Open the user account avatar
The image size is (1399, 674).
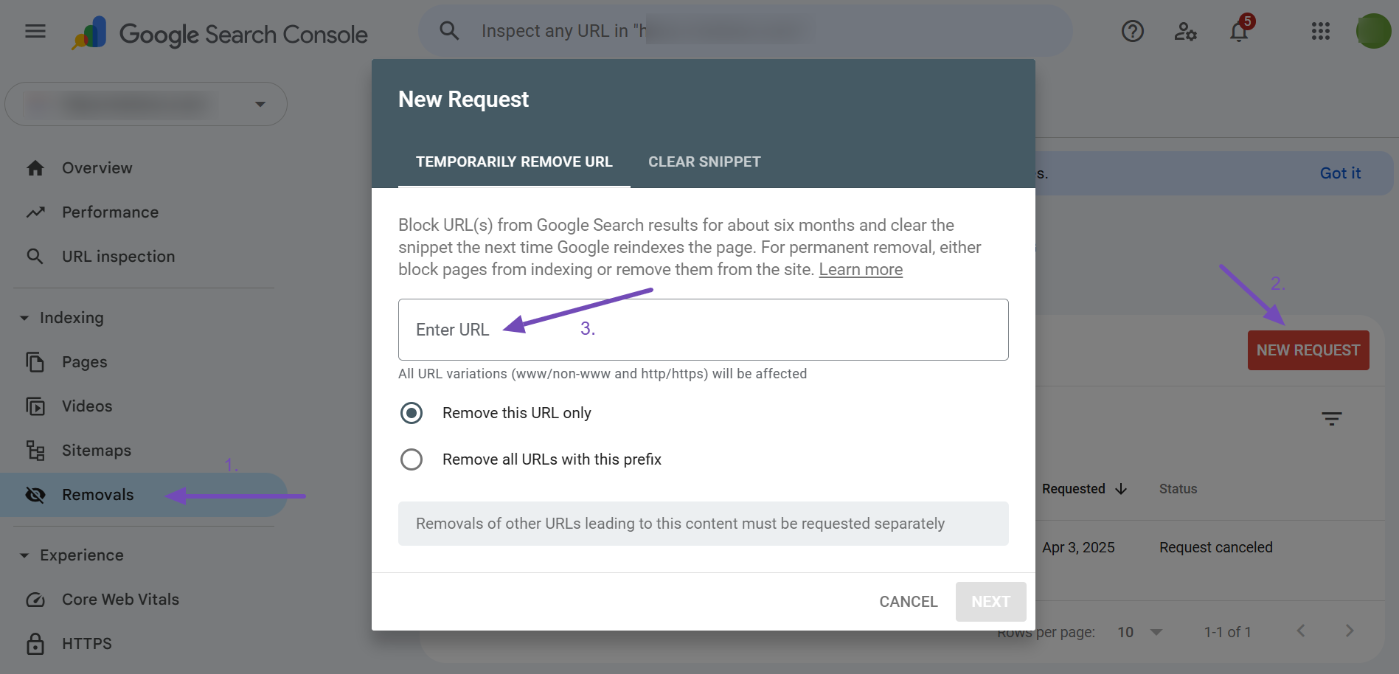click(x=1372, y=31)
